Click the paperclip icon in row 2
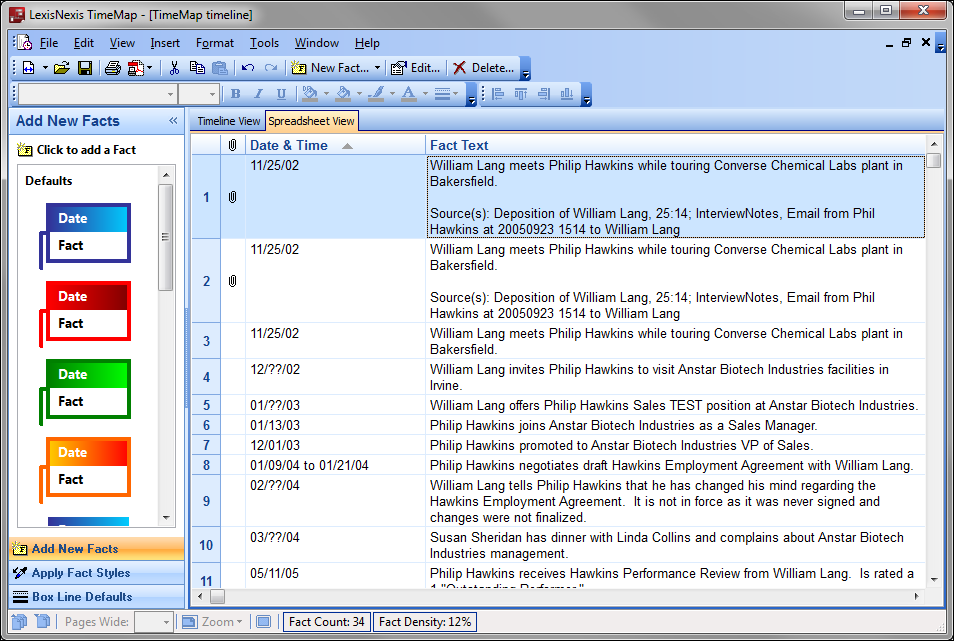The width and height of the screenshot is (954, 641). [232, 281]
